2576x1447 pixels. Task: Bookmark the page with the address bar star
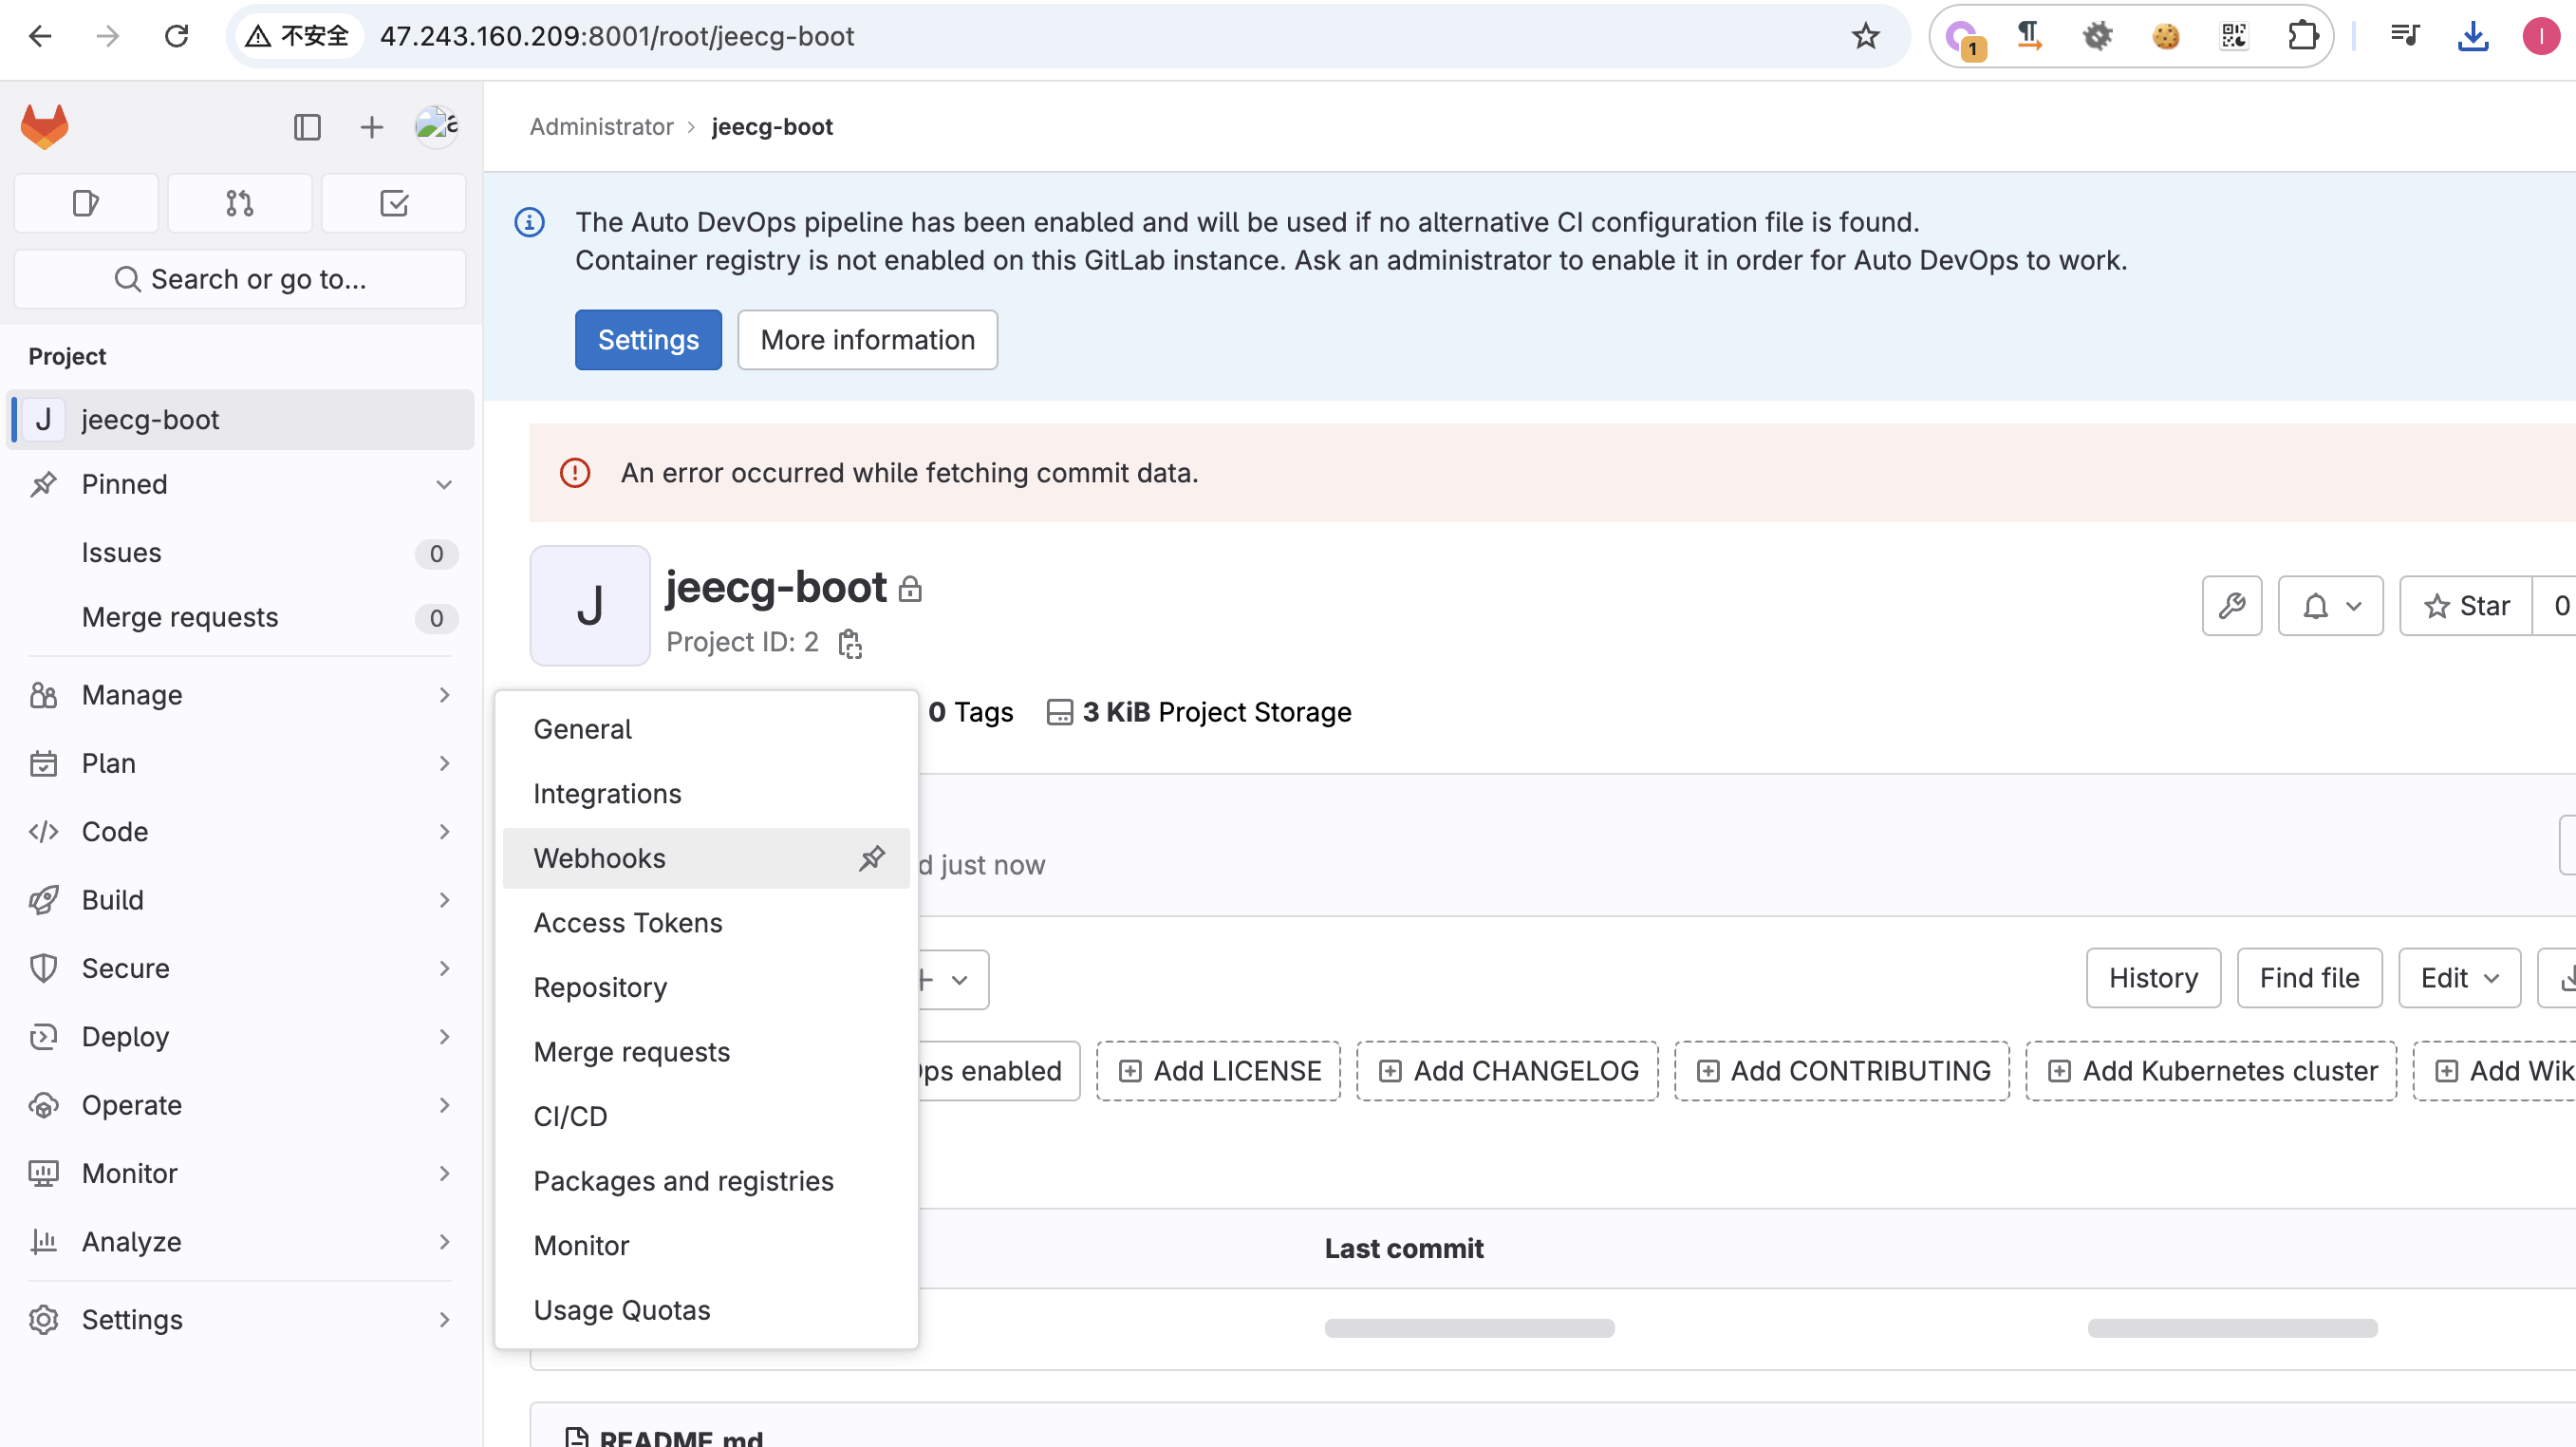click(x=1866, y=36)
